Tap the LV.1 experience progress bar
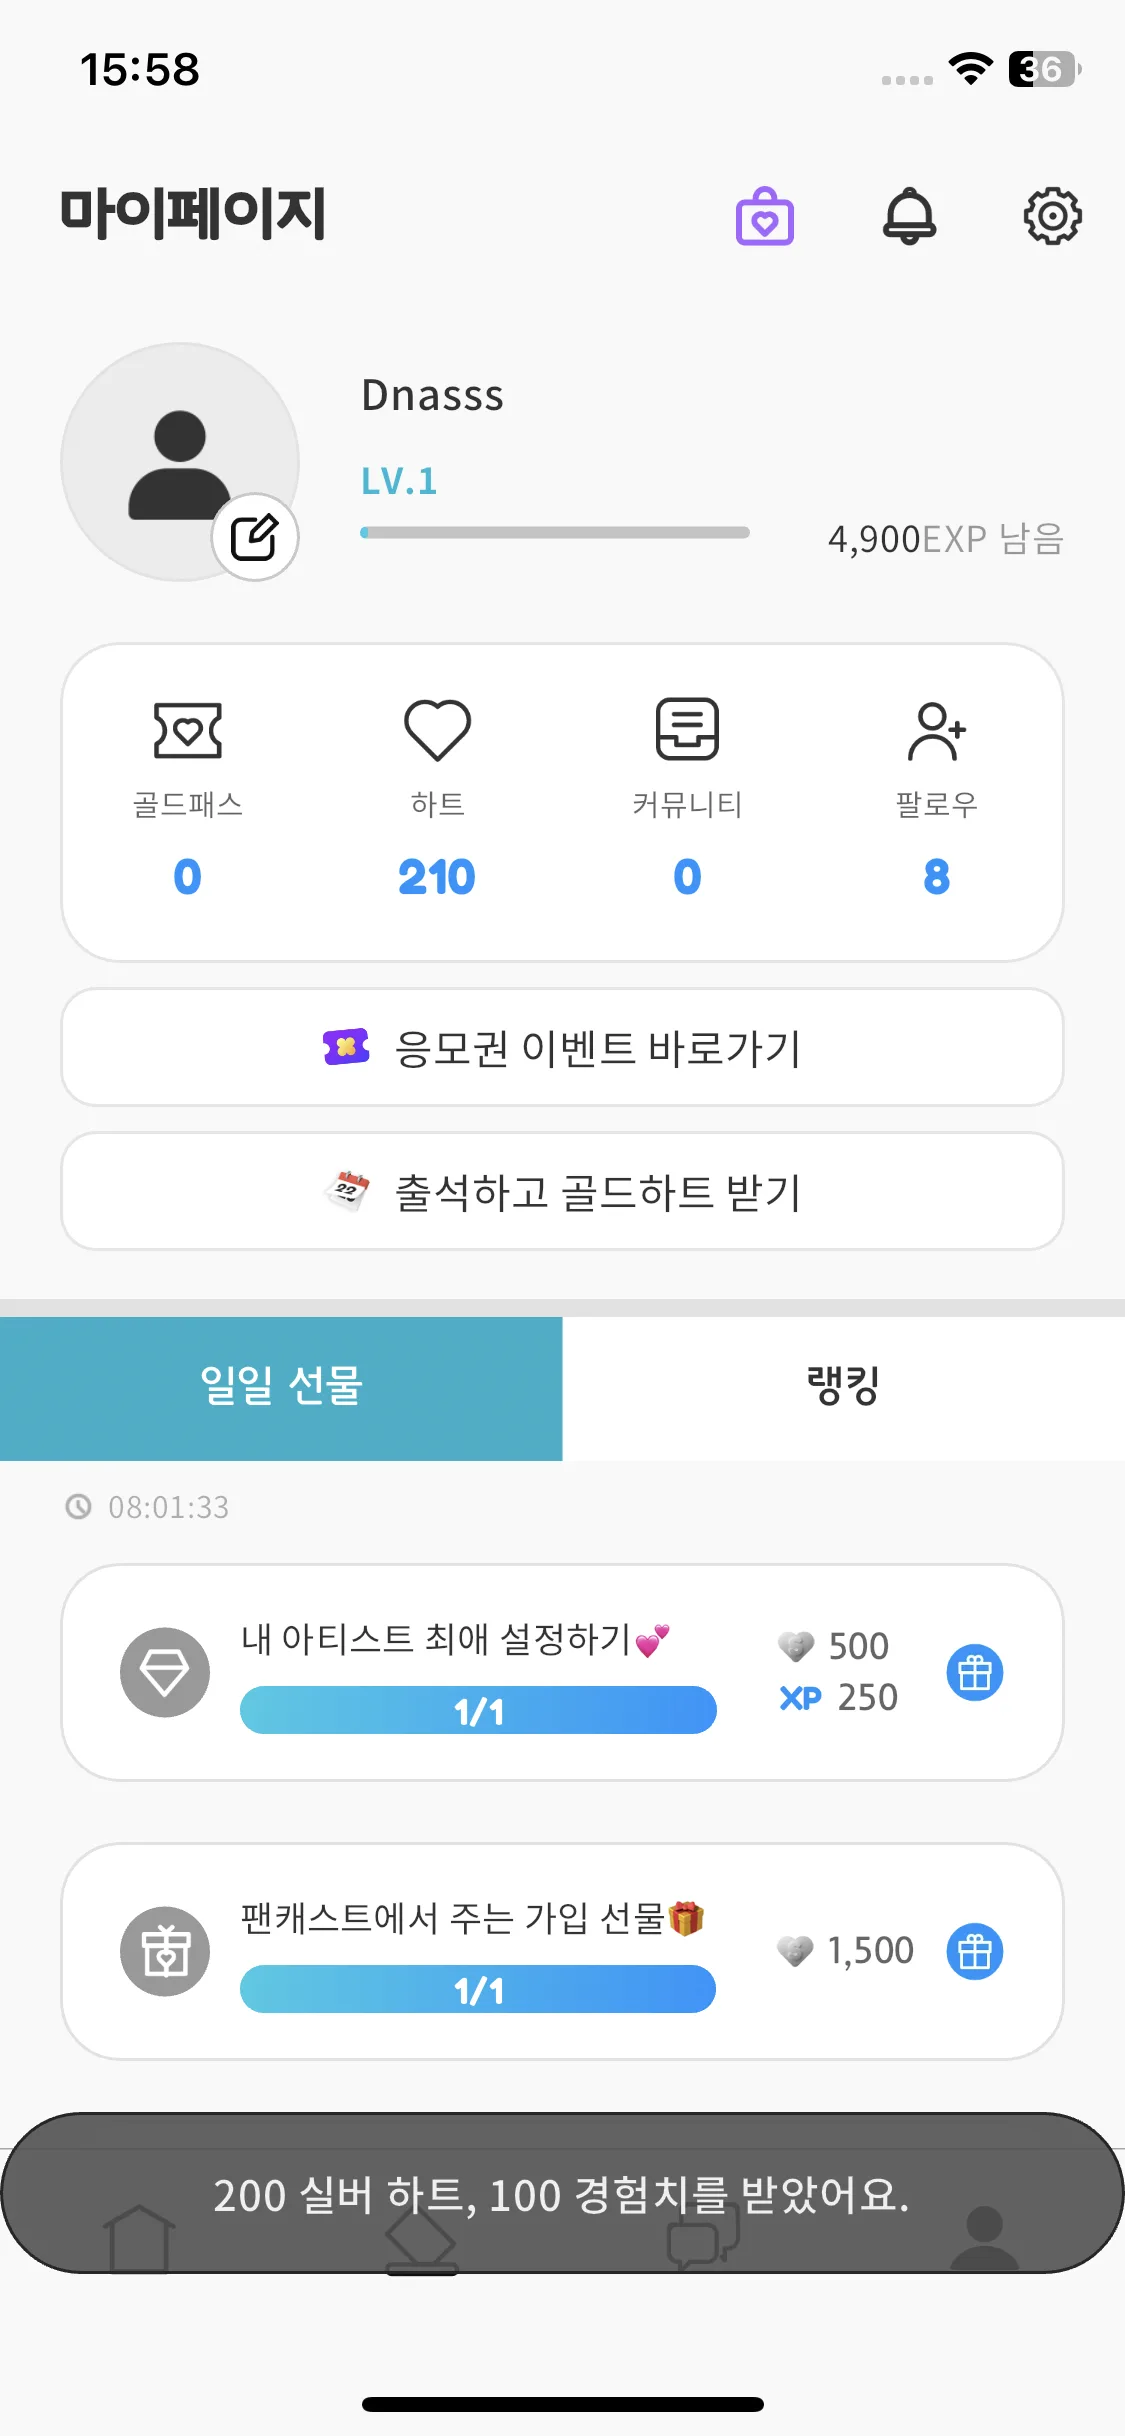 click(x=555, y=533)
